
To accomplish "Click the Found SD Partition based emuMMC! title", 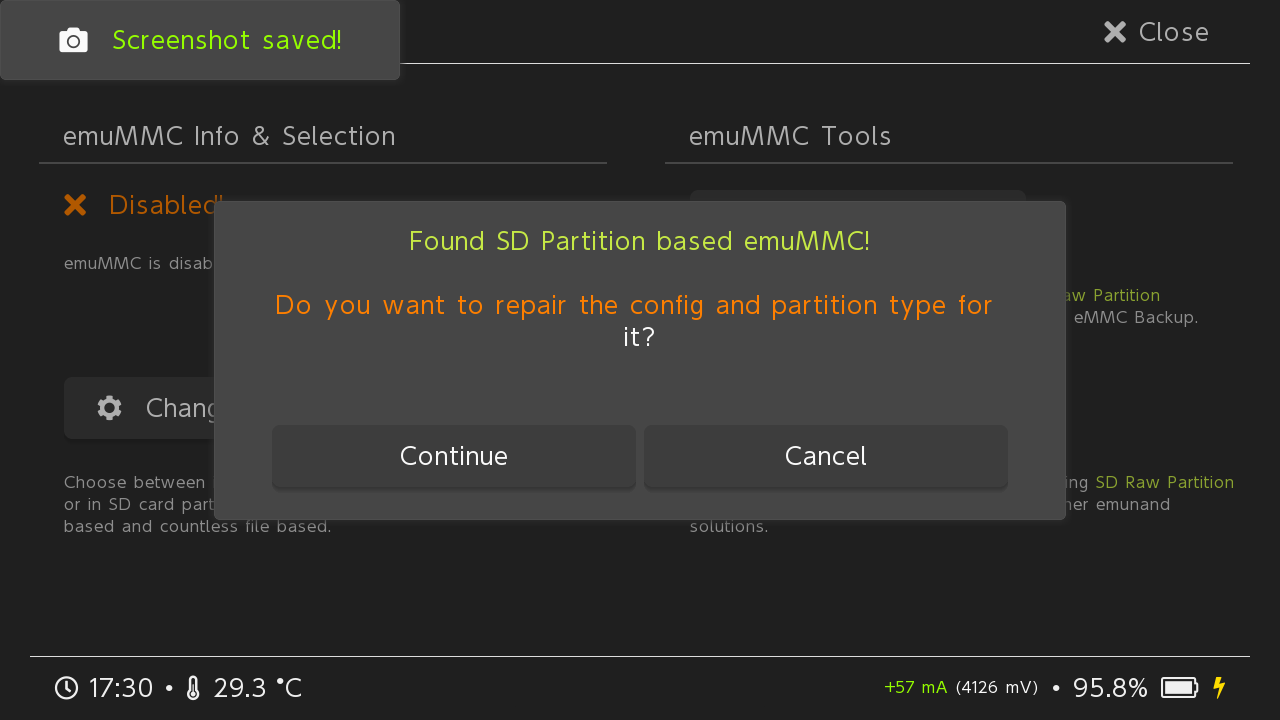I will tap(640, 241).
